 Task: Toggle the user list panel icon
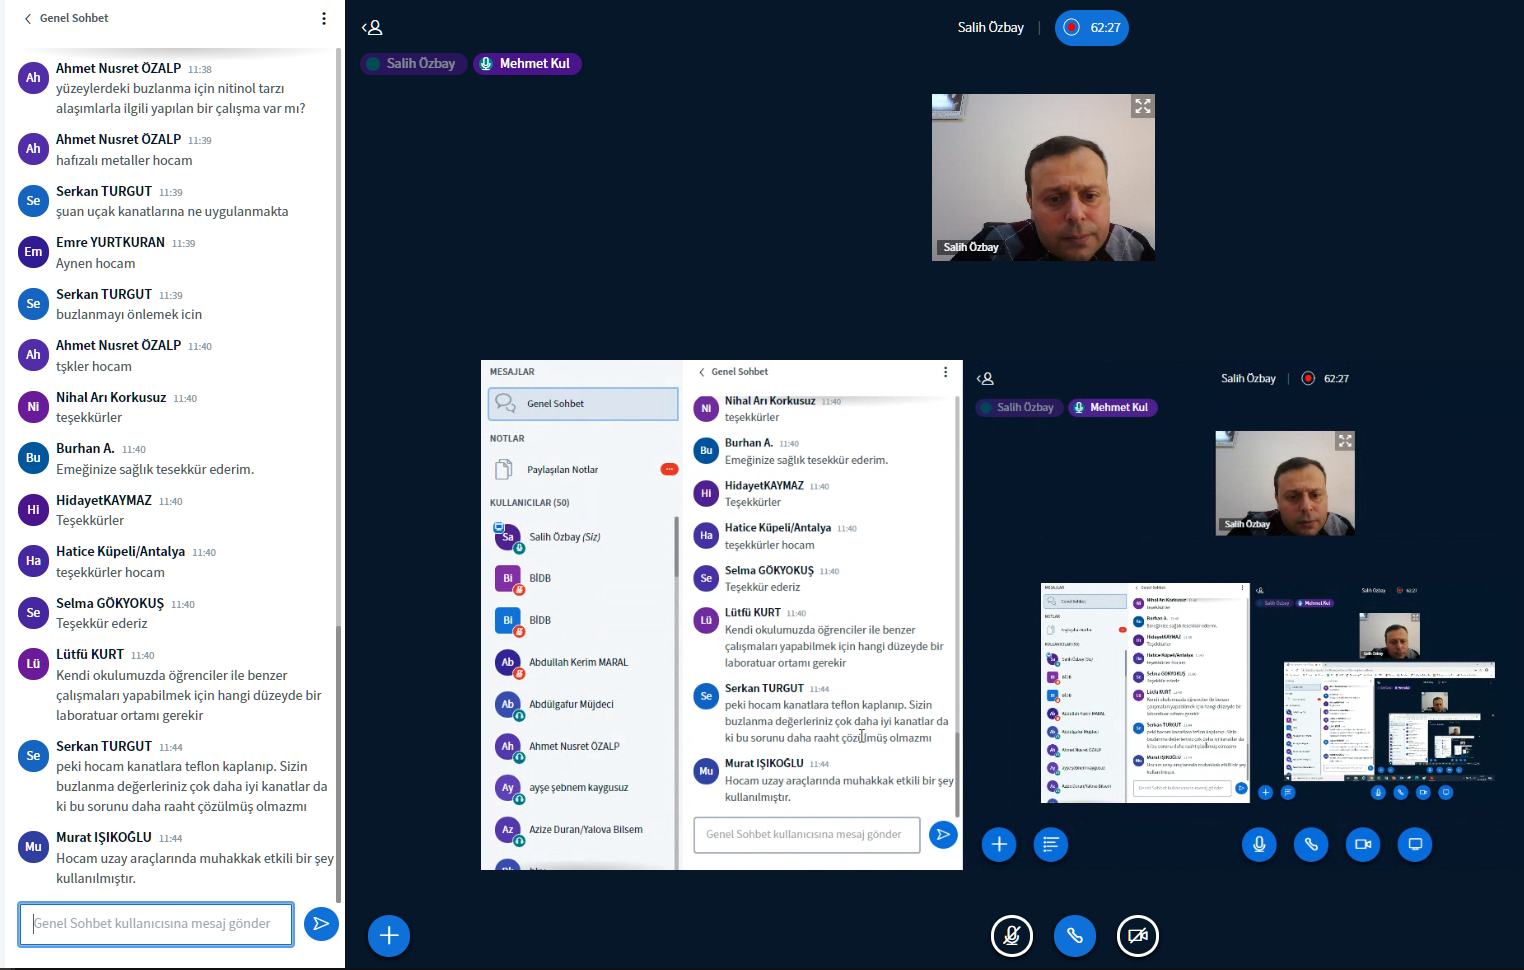point(372,28)
